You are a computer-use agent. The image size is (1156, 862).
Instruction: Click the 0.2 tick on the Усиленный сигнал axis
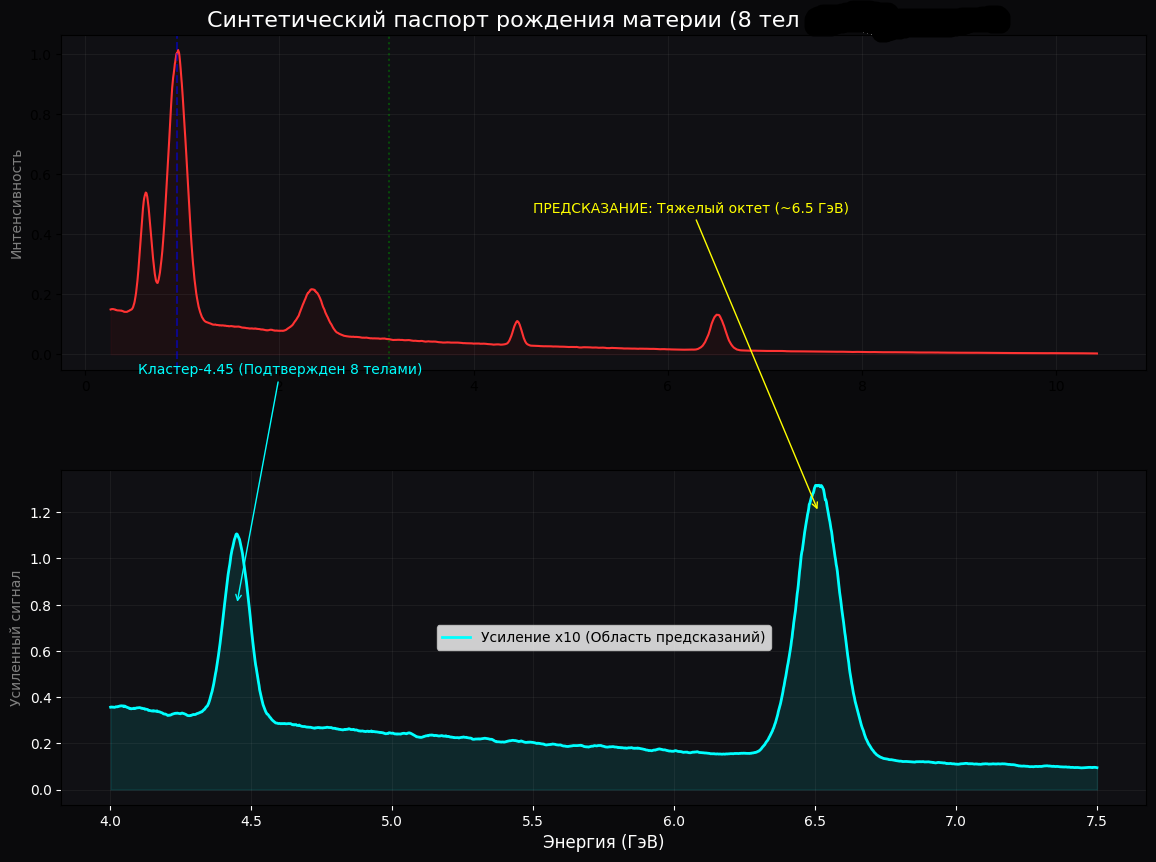(41, 744)
